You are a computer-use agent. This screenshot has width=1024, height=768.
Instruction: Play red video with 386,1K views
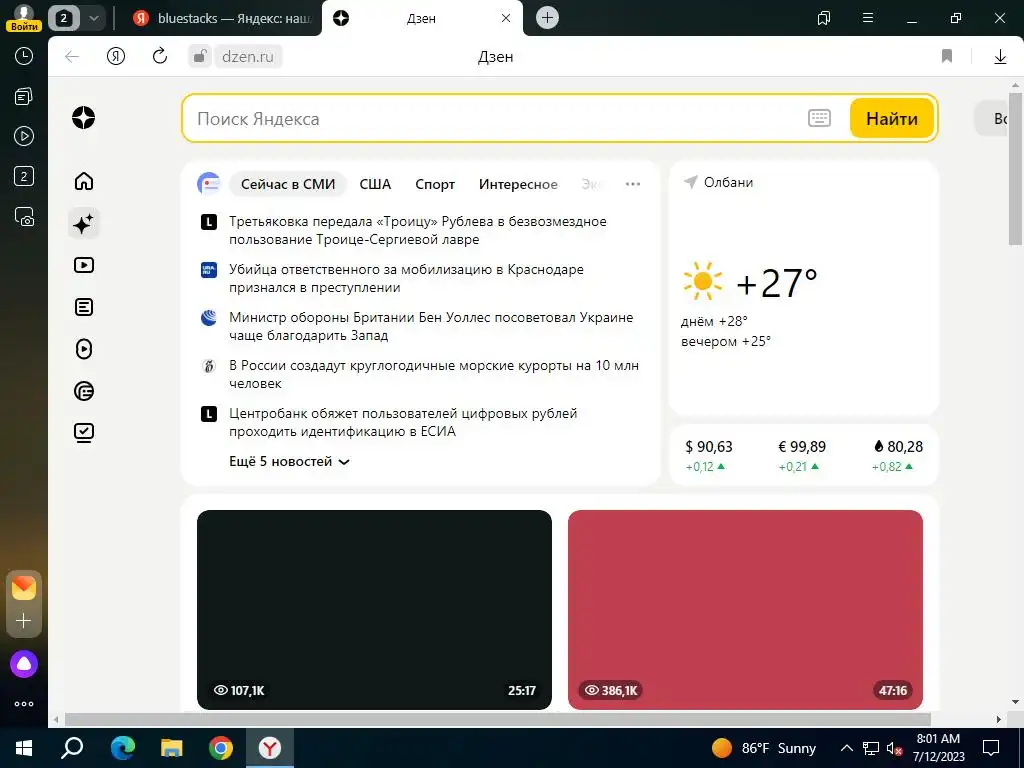[745, 609]
